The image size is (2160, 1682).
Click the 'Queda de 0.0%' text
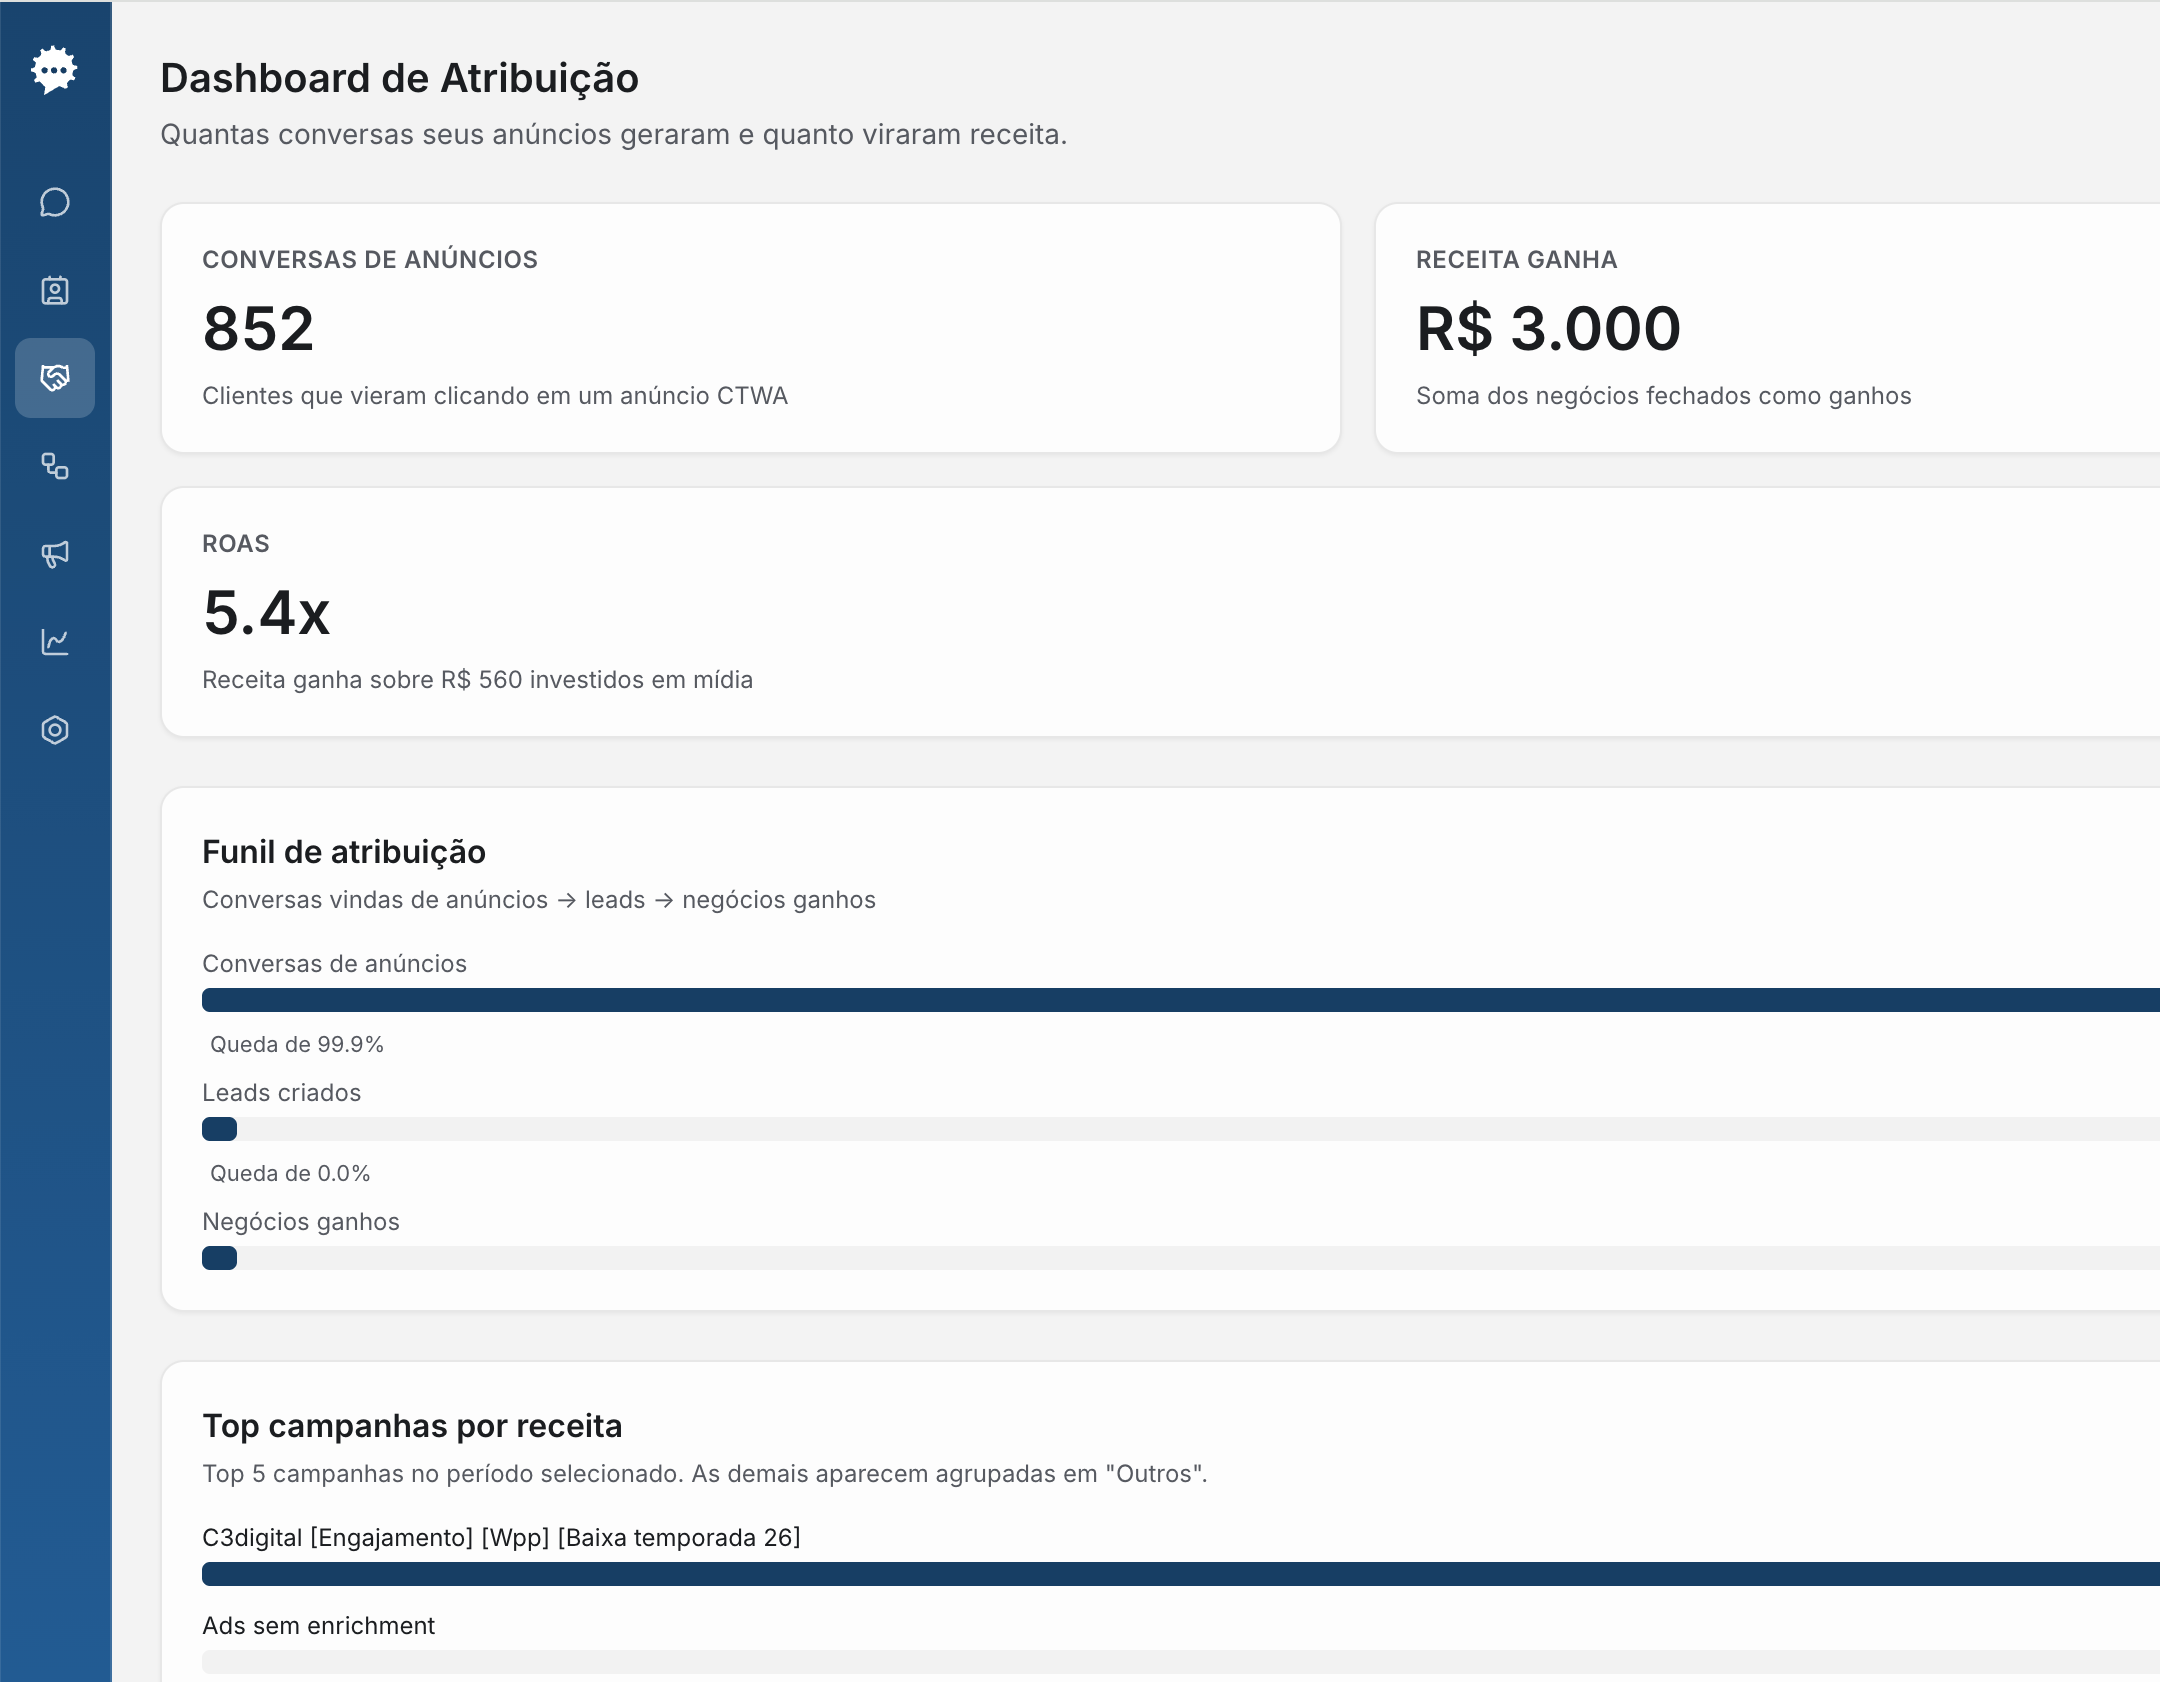point(290,1173)
